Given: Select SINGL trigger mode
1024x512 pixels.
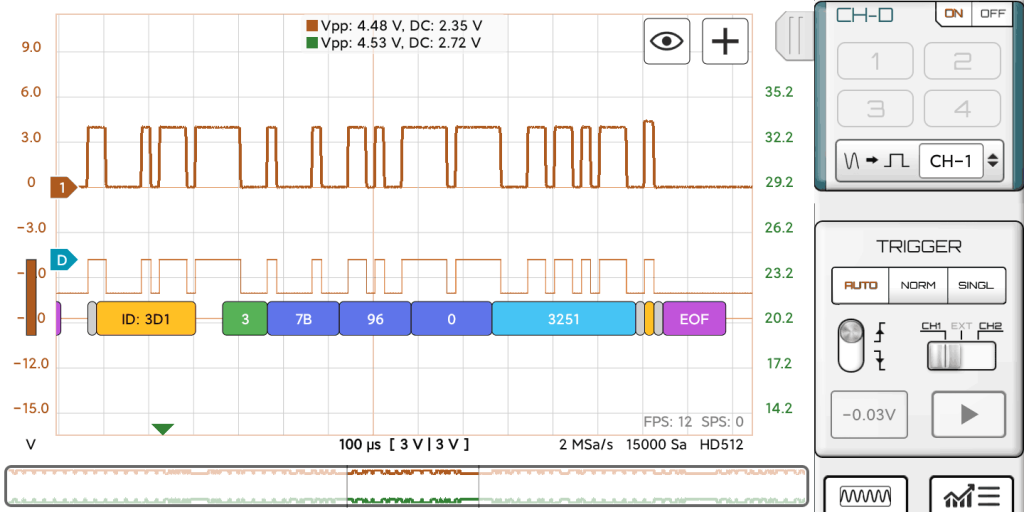Looking at the screenshot, I should pos(975,285).
